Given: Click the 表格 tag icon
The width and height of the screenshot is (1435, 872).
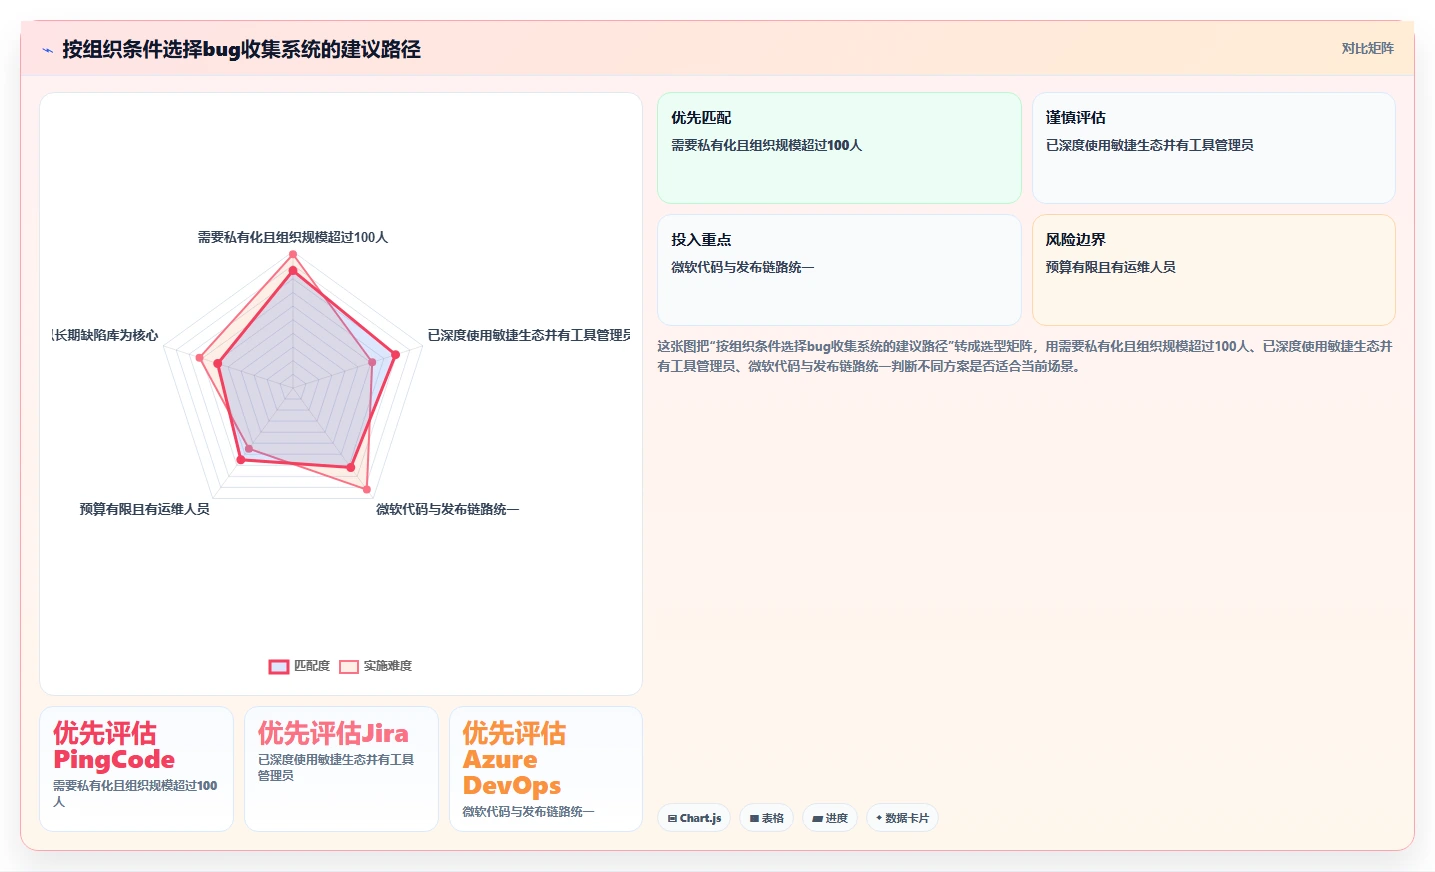Looking at the screenshot, I should (754, 818).
